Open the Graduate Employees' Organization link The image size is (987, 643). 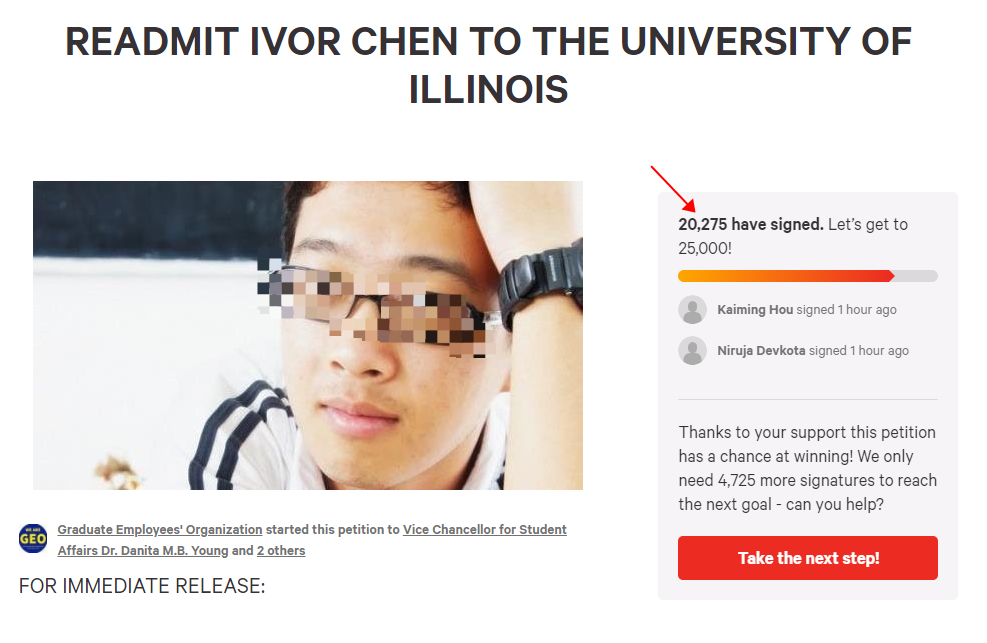pos(160,530)
